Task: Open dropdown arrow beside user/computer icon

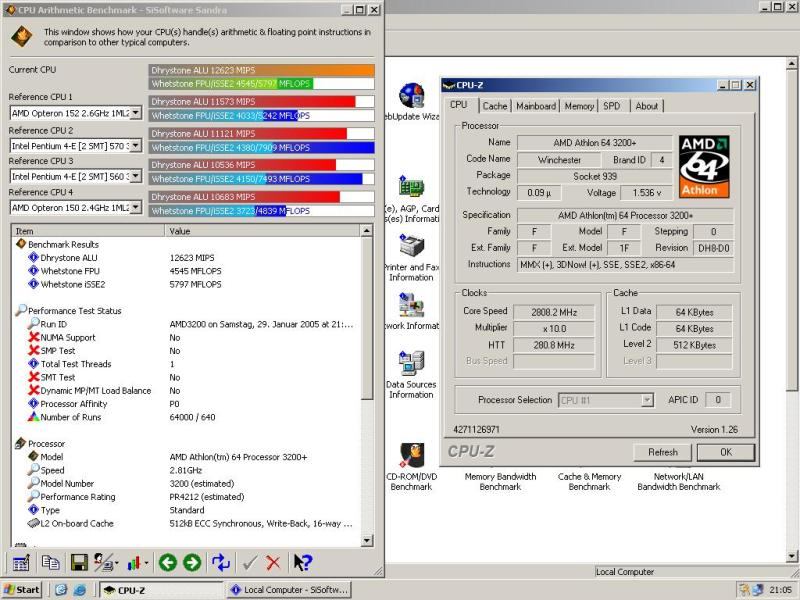Action: [x=117, y=563]
